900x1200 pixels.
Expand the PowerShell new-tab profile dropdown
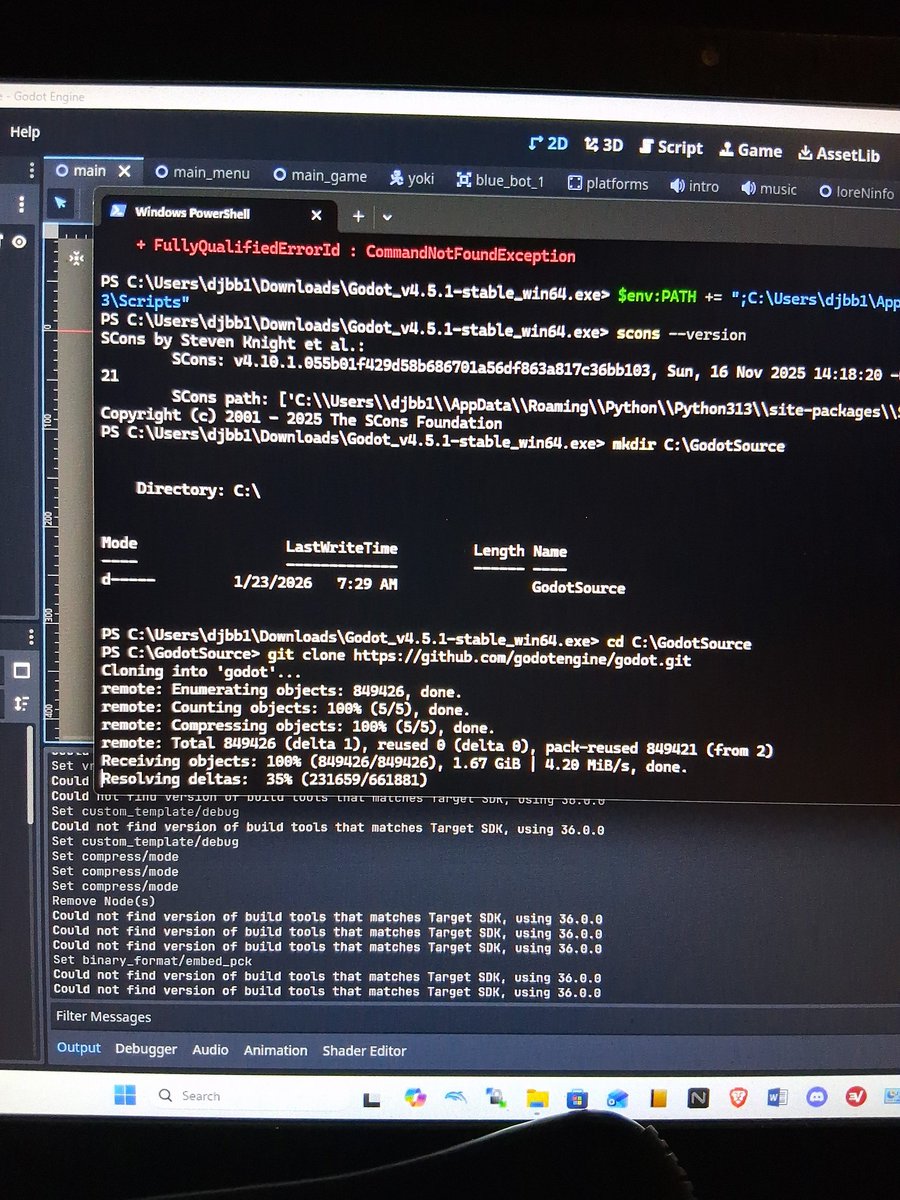click(x=387, y=217)
